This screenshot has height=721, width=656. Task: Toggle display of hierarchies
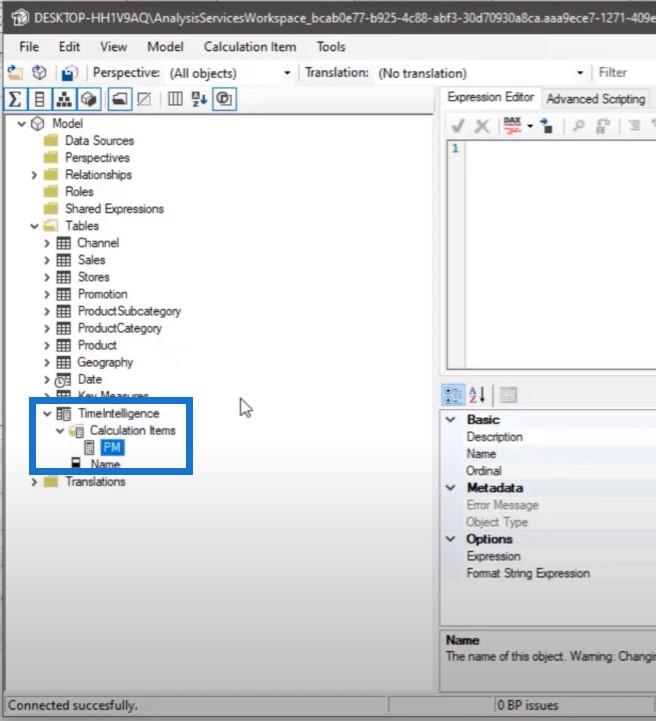click(64, 99)
